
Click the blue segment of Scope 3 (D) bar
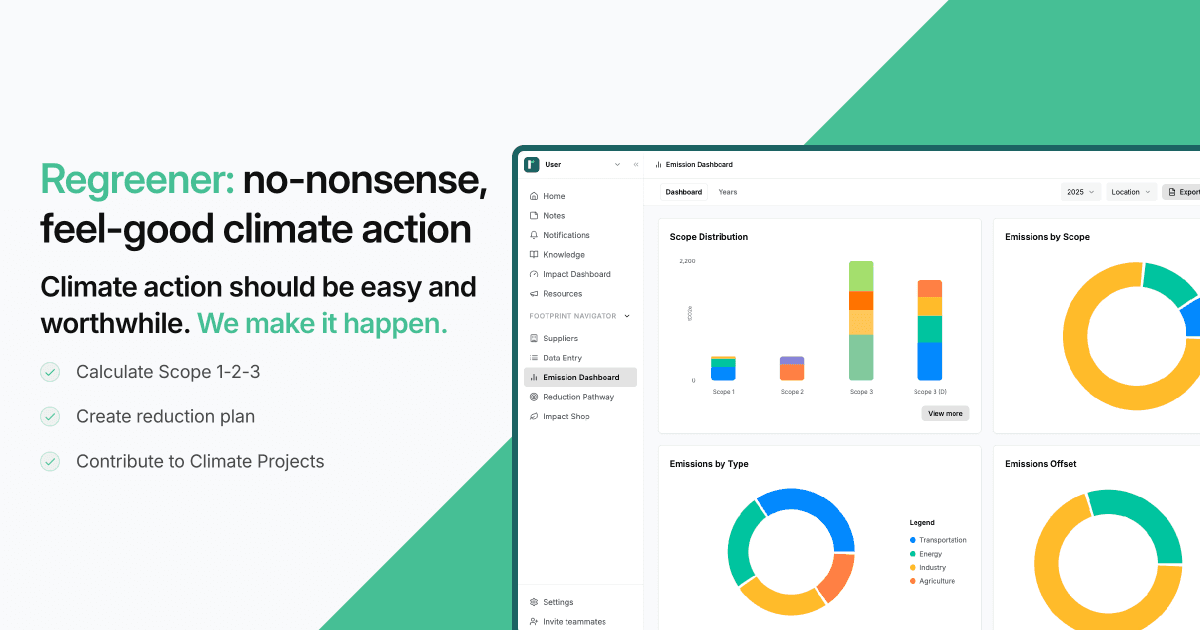tap(930, 361)
